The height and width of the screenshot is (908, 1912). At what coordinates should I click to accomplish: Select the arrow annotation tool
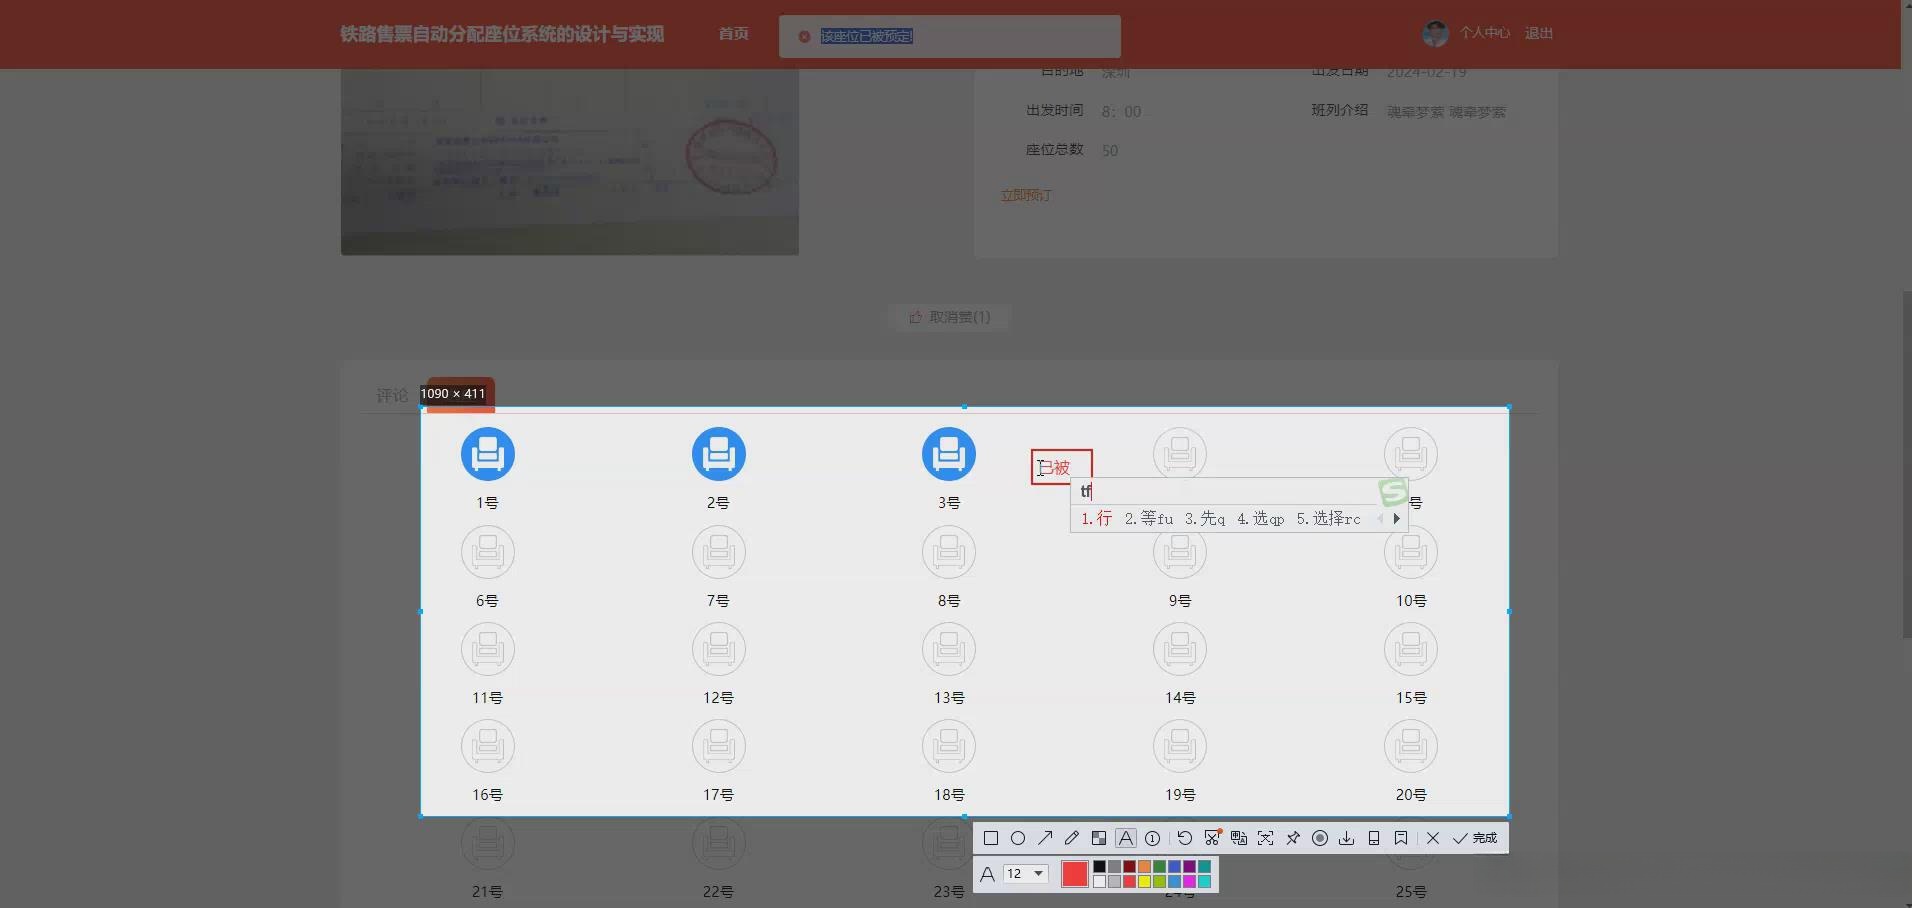[x=1045, y=838]
